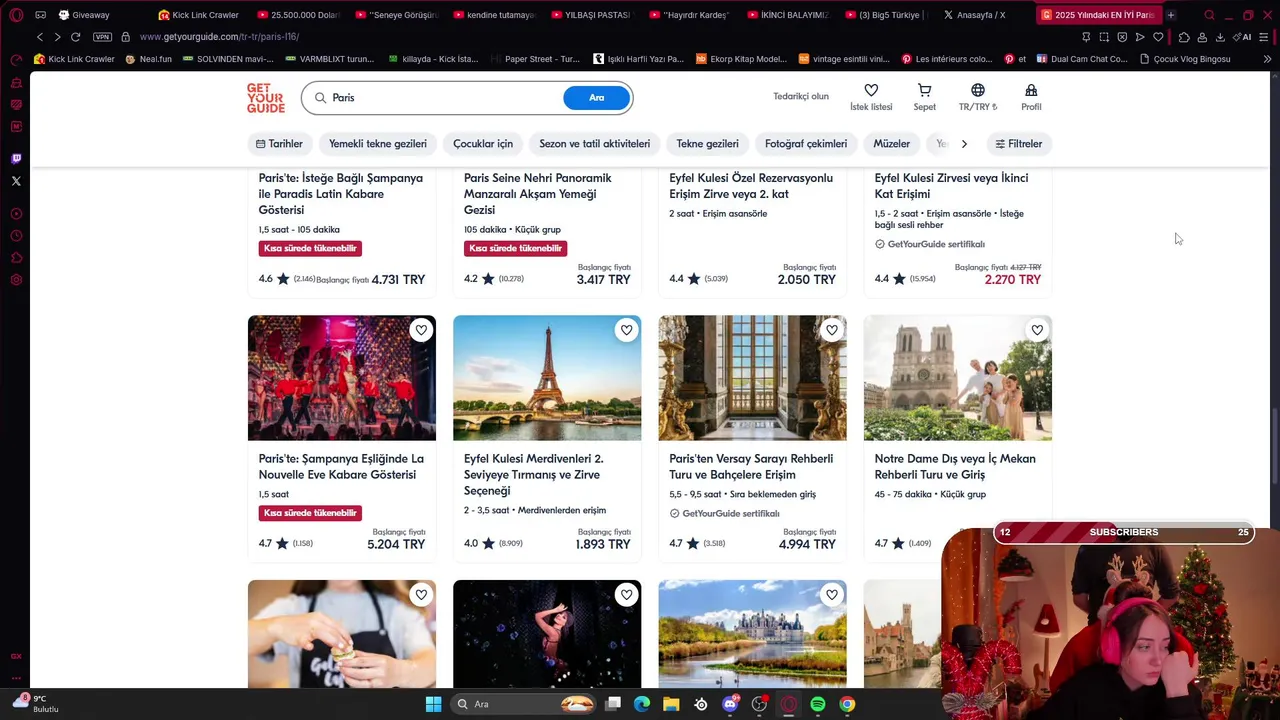This screenshot has width=1280, height=720.
Task: Favorite the Notre Dame tour heart
Action: [x=1037, y=330]
